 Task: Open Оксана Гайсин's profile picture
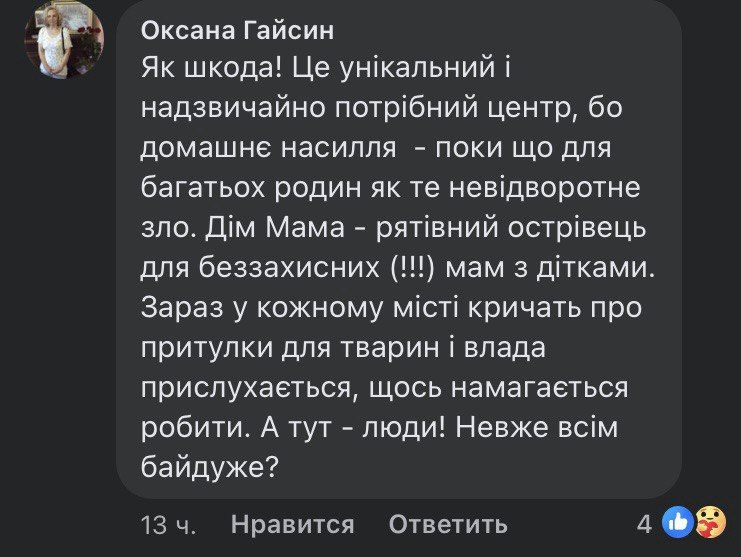click(65, 40)
